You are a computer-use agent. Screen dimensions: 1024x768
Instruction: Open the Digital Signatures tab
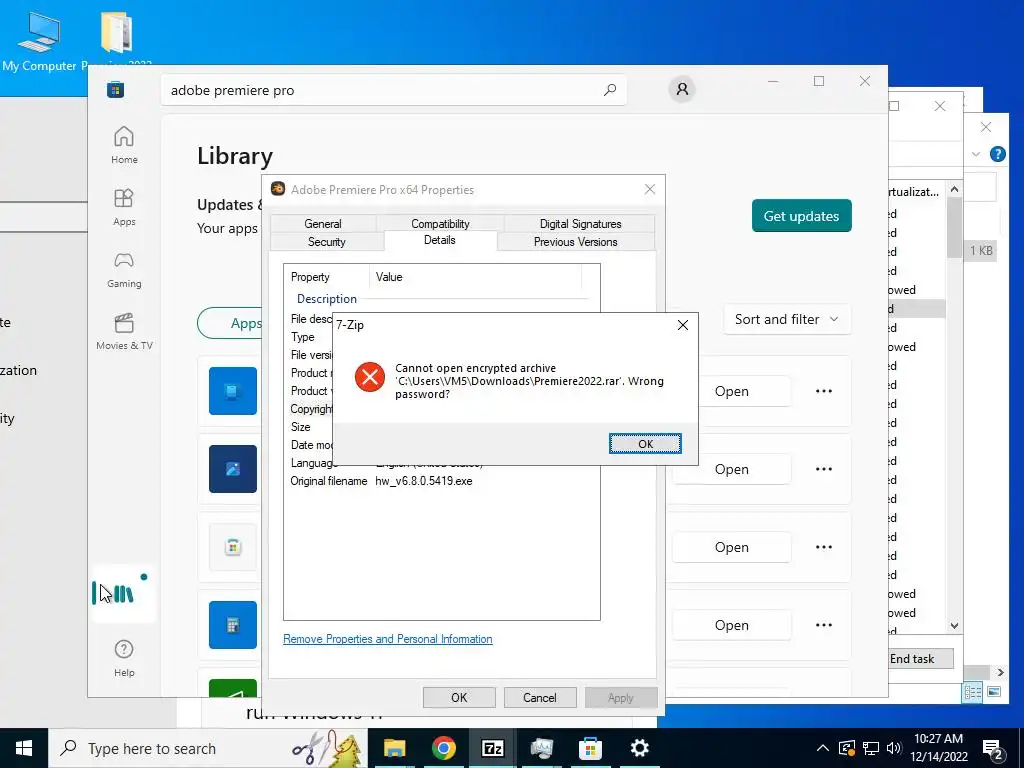(x=580, y=223)
